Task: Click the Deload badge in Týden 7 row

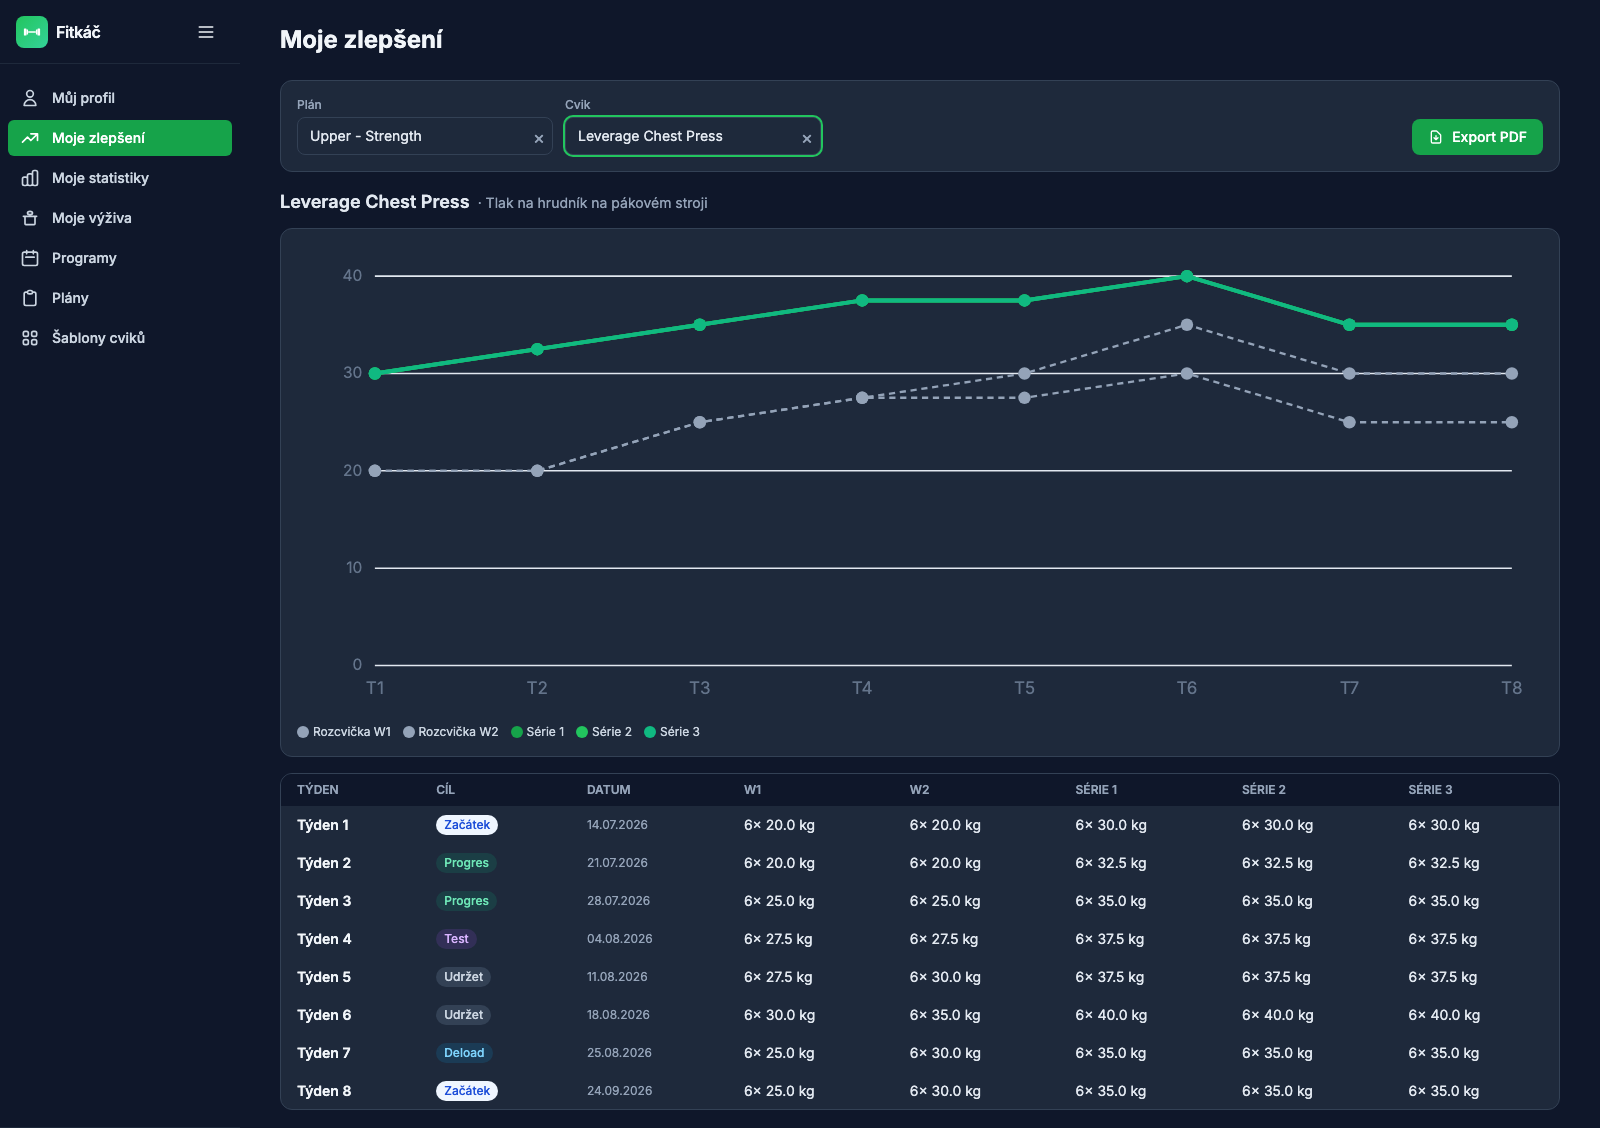Action: click(x=464, y=1053)
